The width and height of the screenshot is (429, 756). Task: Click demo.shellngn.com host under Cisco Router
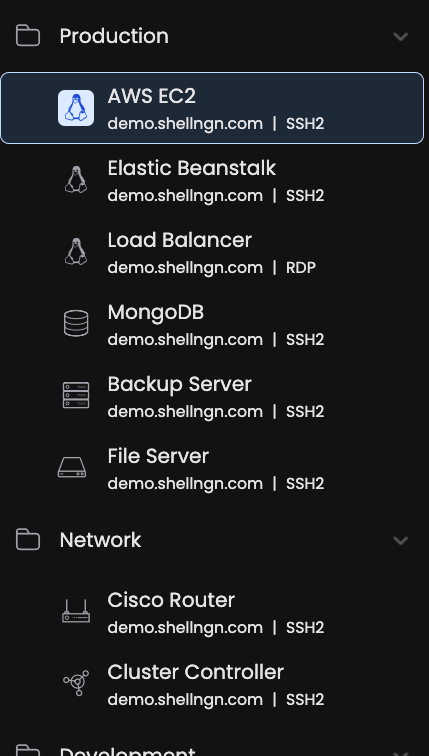(x=185, y=628)
